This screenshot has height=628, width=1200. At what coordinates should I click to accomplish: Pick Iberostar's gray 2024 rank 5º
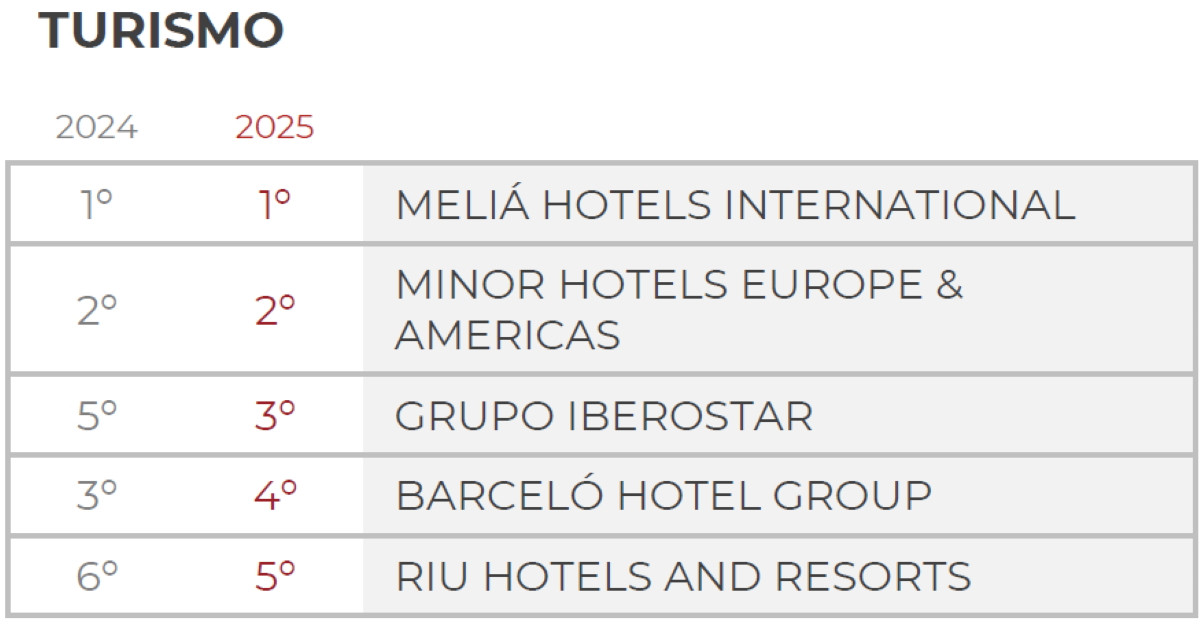pyautogui.click(x=96, y=416)
